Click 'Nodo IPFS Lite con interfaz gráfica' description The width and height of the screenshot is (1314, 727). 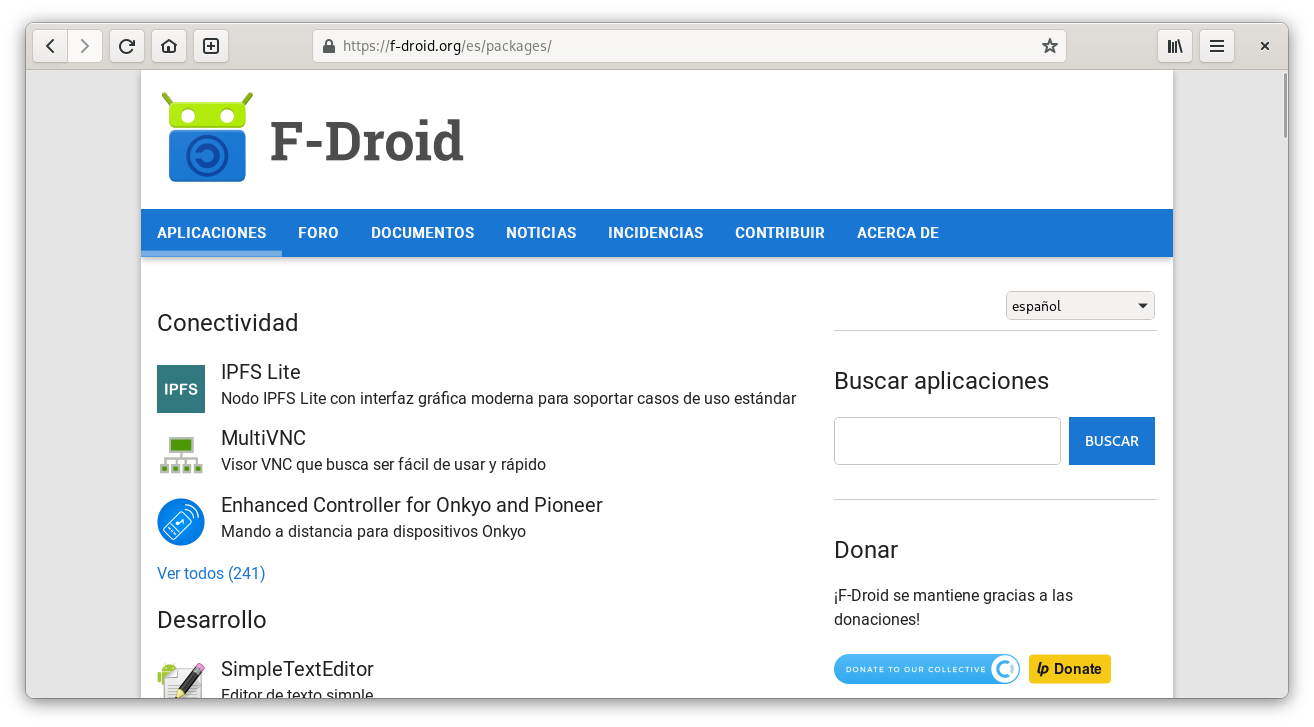point(508,398)
